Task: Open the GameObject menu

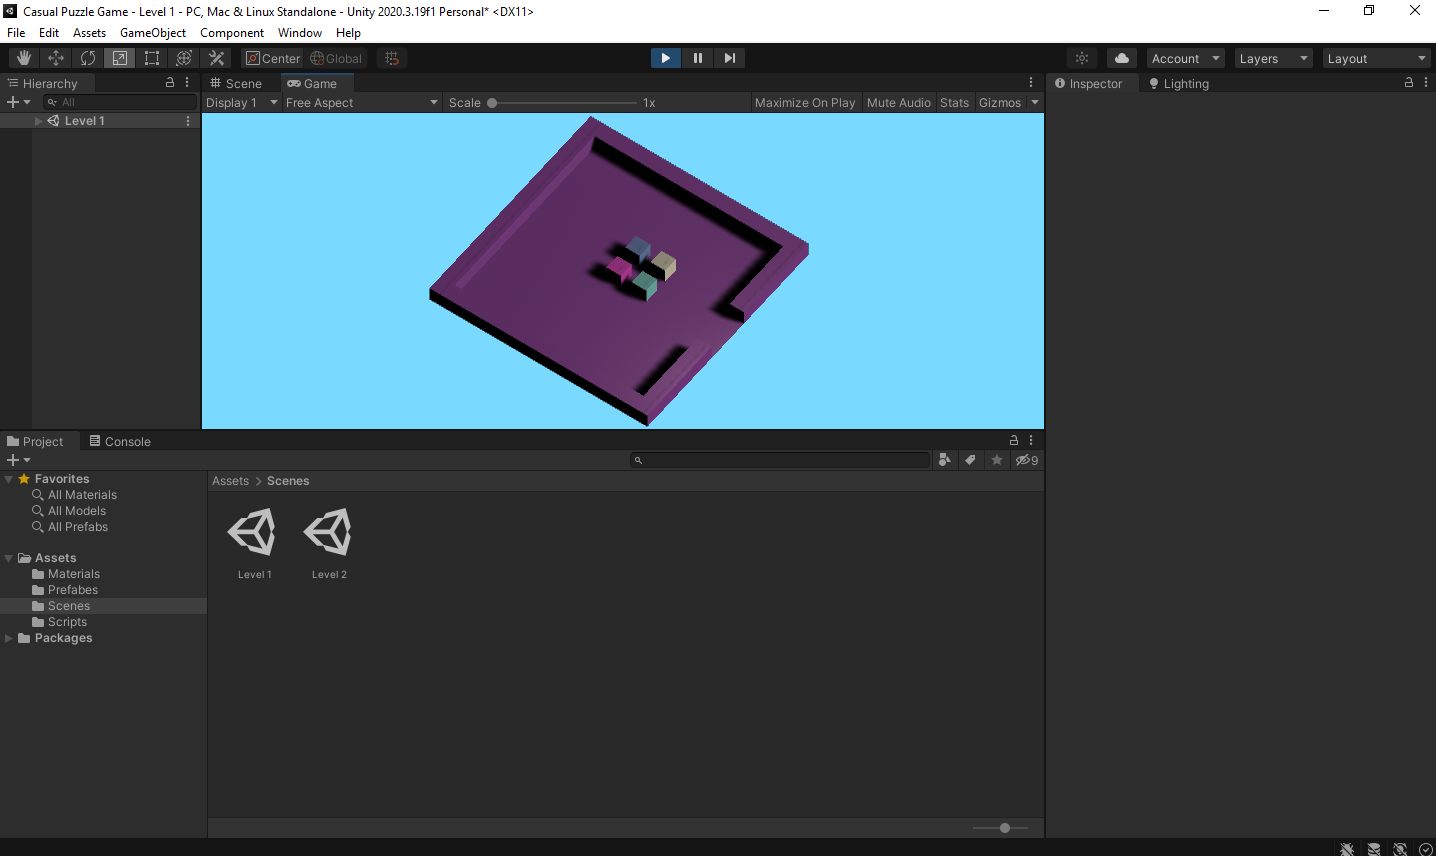Action: (153, 32)
